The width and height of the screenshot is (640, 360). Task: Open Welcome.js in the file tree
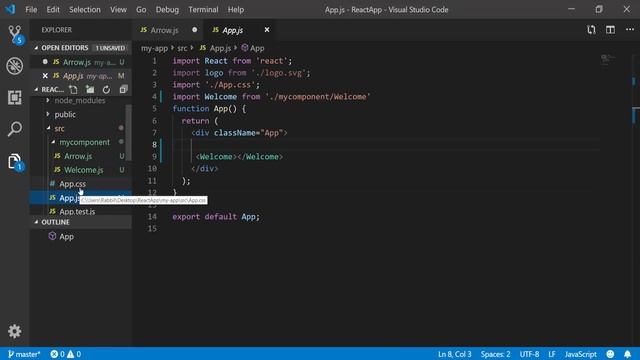tap(83, 170)
